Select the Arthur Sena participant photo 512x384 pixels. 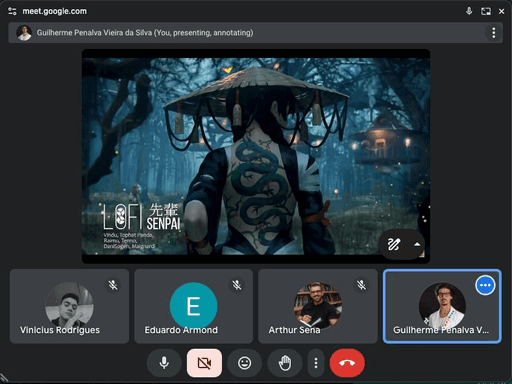(318, 306)
